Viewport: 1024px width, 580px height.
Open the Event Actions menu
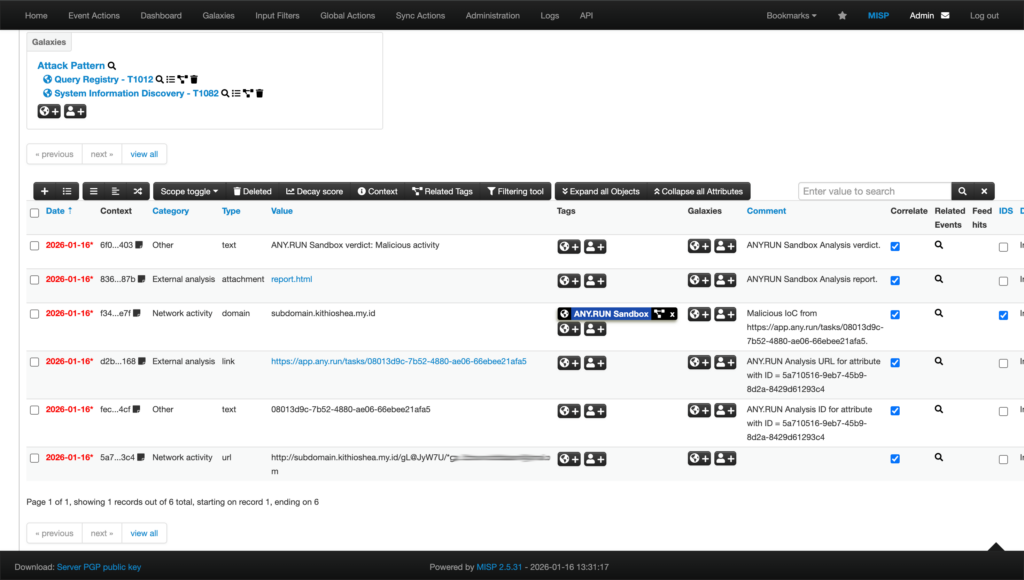coord(94,16)
